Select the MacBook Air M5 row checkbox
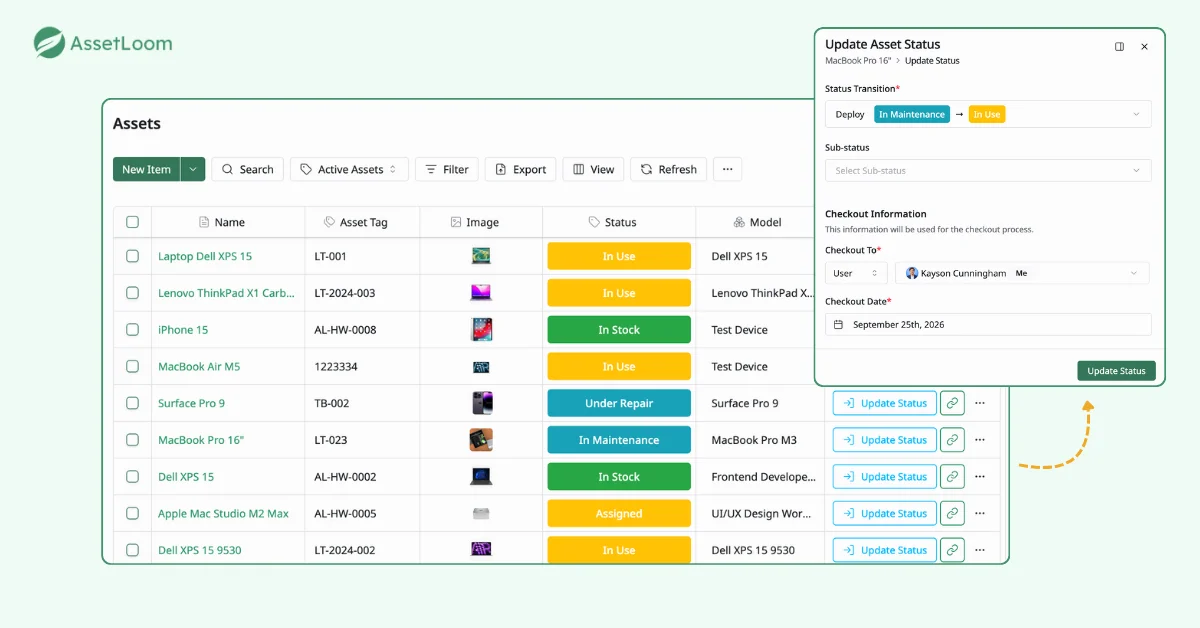The height and width of the screenshot is (628, 1200). [132, 367]
